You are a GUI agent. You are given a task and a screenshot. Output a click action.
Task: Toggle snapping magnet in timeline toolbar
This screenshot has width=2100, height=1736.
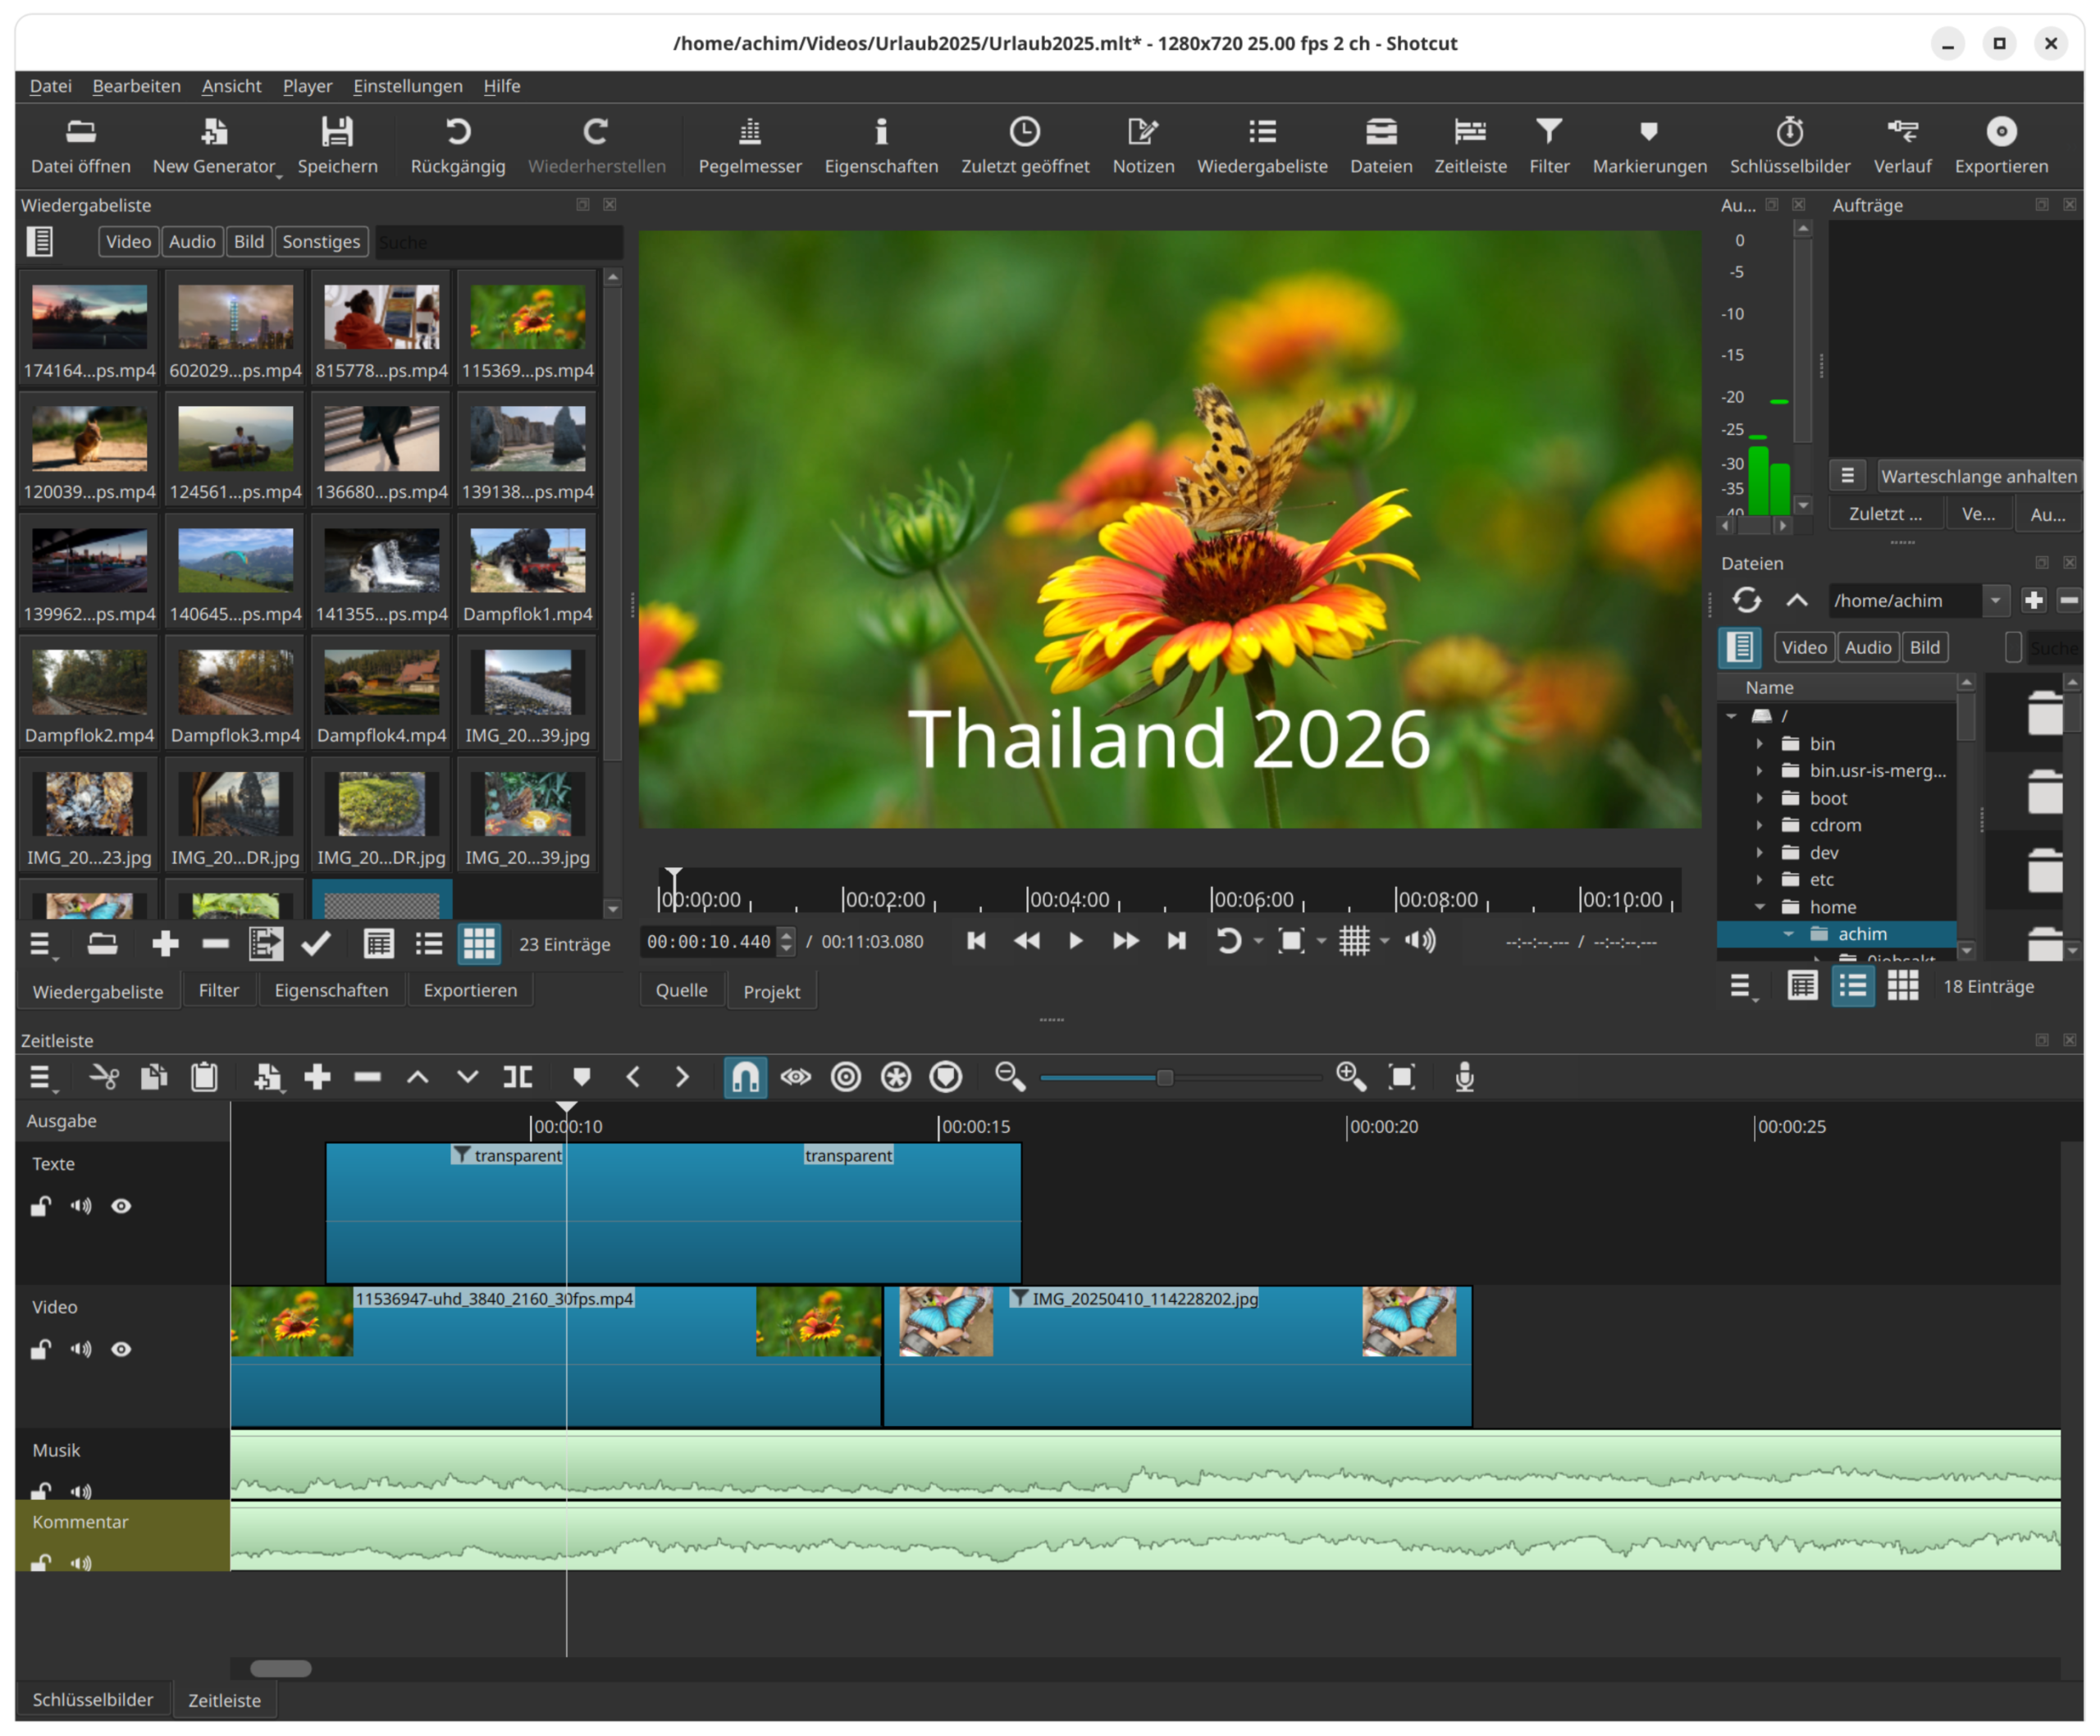tap(745, 1077)
